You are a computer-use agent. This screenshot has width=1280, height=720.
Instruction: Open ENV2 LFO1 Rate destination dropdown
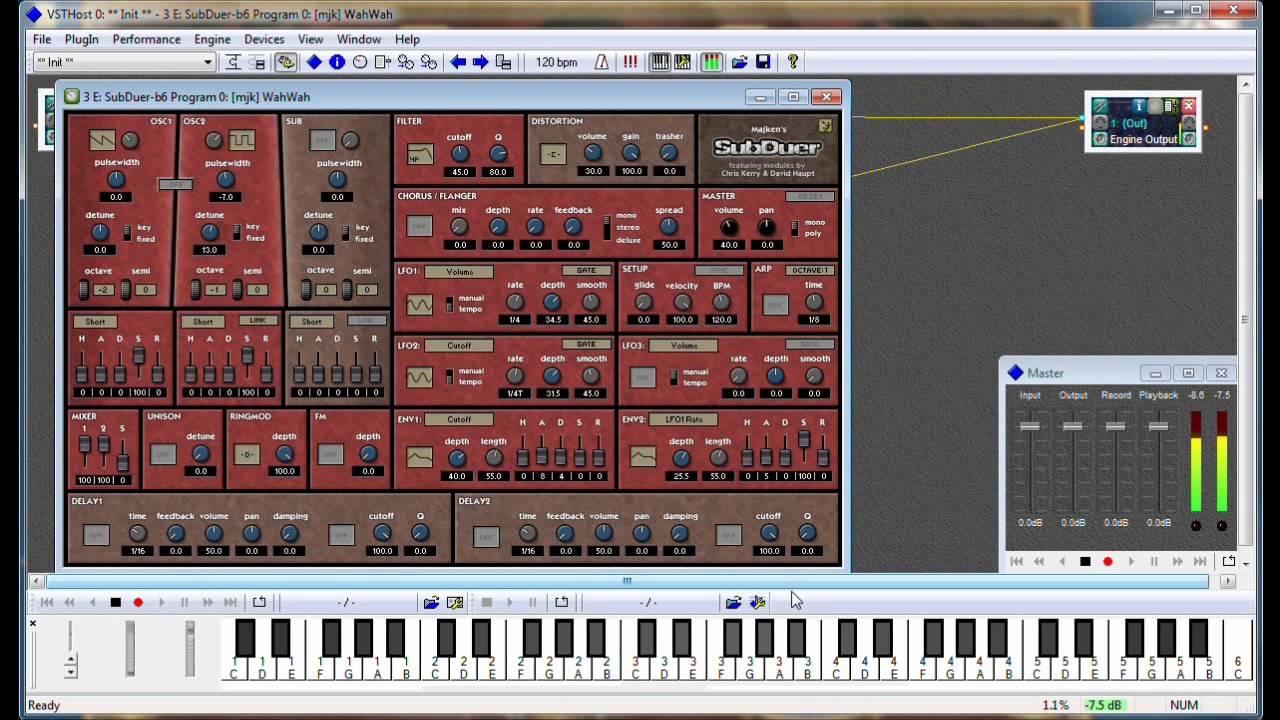pos(683,420)
